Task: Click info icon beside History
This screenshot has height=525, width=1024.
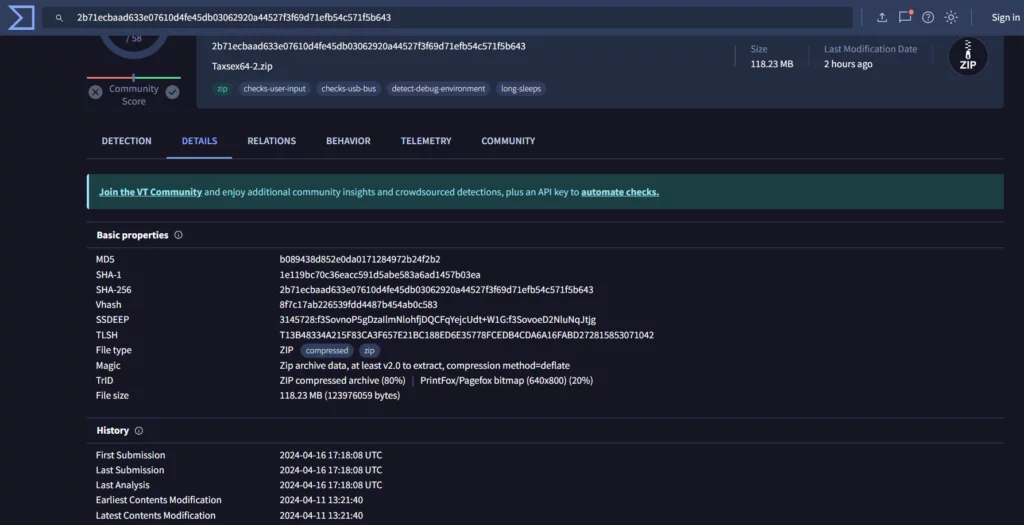Action: coord(139,431)
